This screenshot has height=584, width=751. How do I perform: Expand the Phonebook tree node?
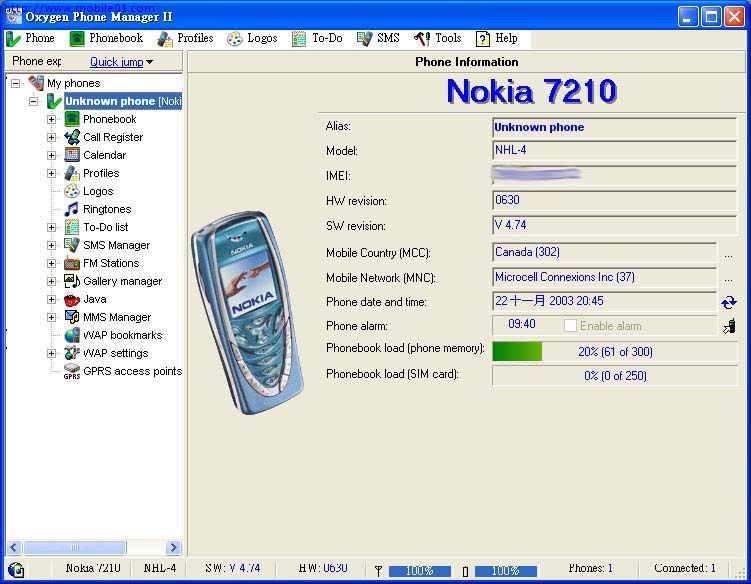51,119
